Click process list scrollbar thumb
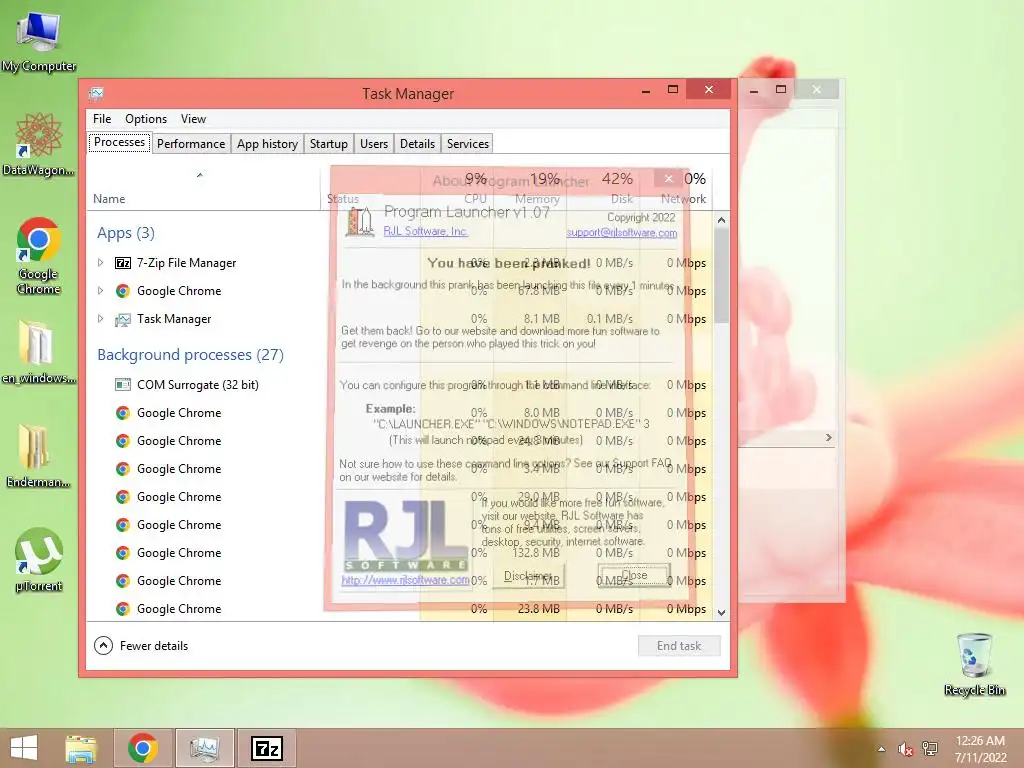Image resolution: width=1024 pixels, height=768 pixels. click(x=721, y=276)
